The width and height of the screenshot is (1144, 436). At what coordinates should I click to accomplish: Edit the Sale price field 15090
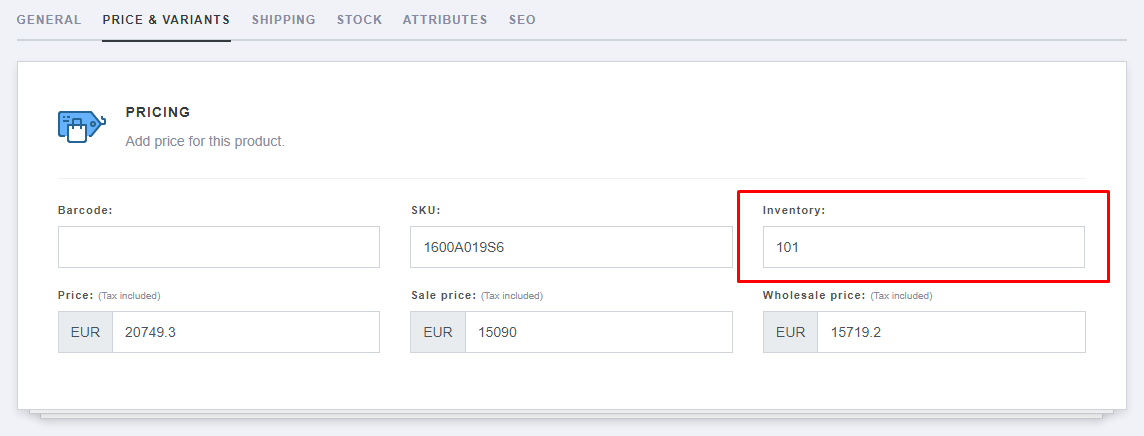(x=599, y=332)
